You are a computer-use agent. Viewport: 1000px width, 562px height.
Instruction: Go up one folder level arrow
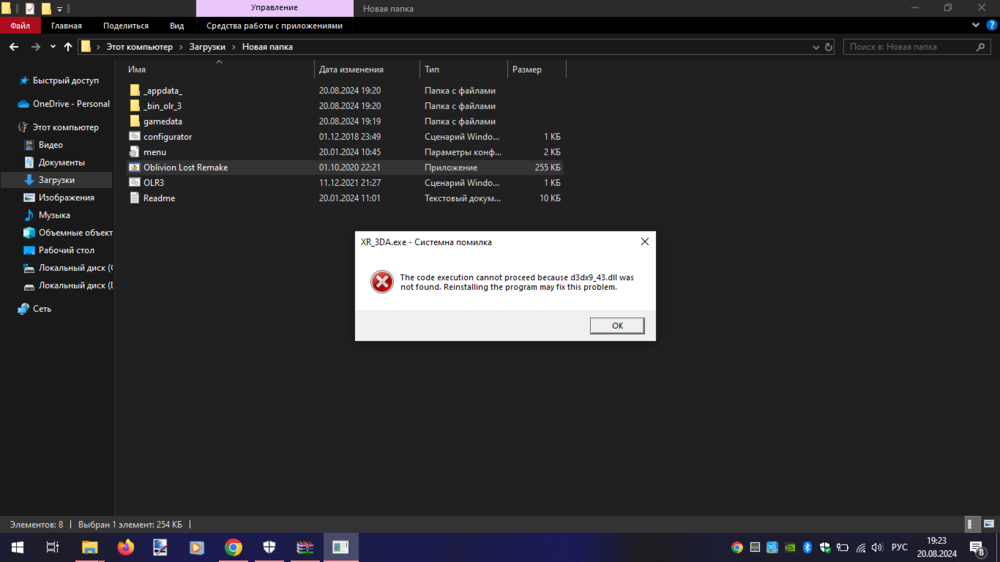click(68, 47)
